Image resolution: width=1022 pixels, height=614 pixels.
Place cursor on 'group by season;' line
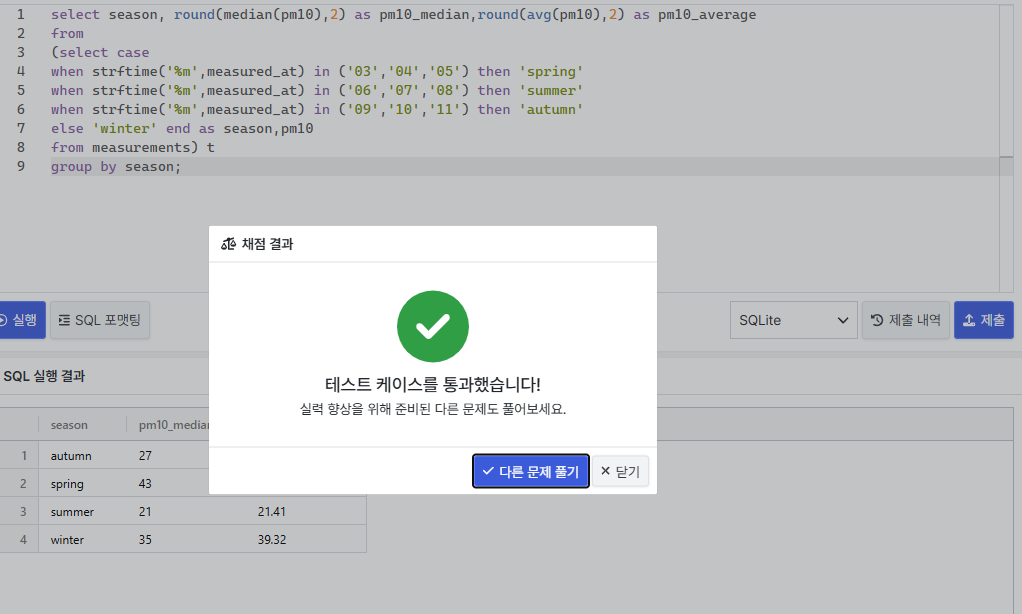[116, 167]
